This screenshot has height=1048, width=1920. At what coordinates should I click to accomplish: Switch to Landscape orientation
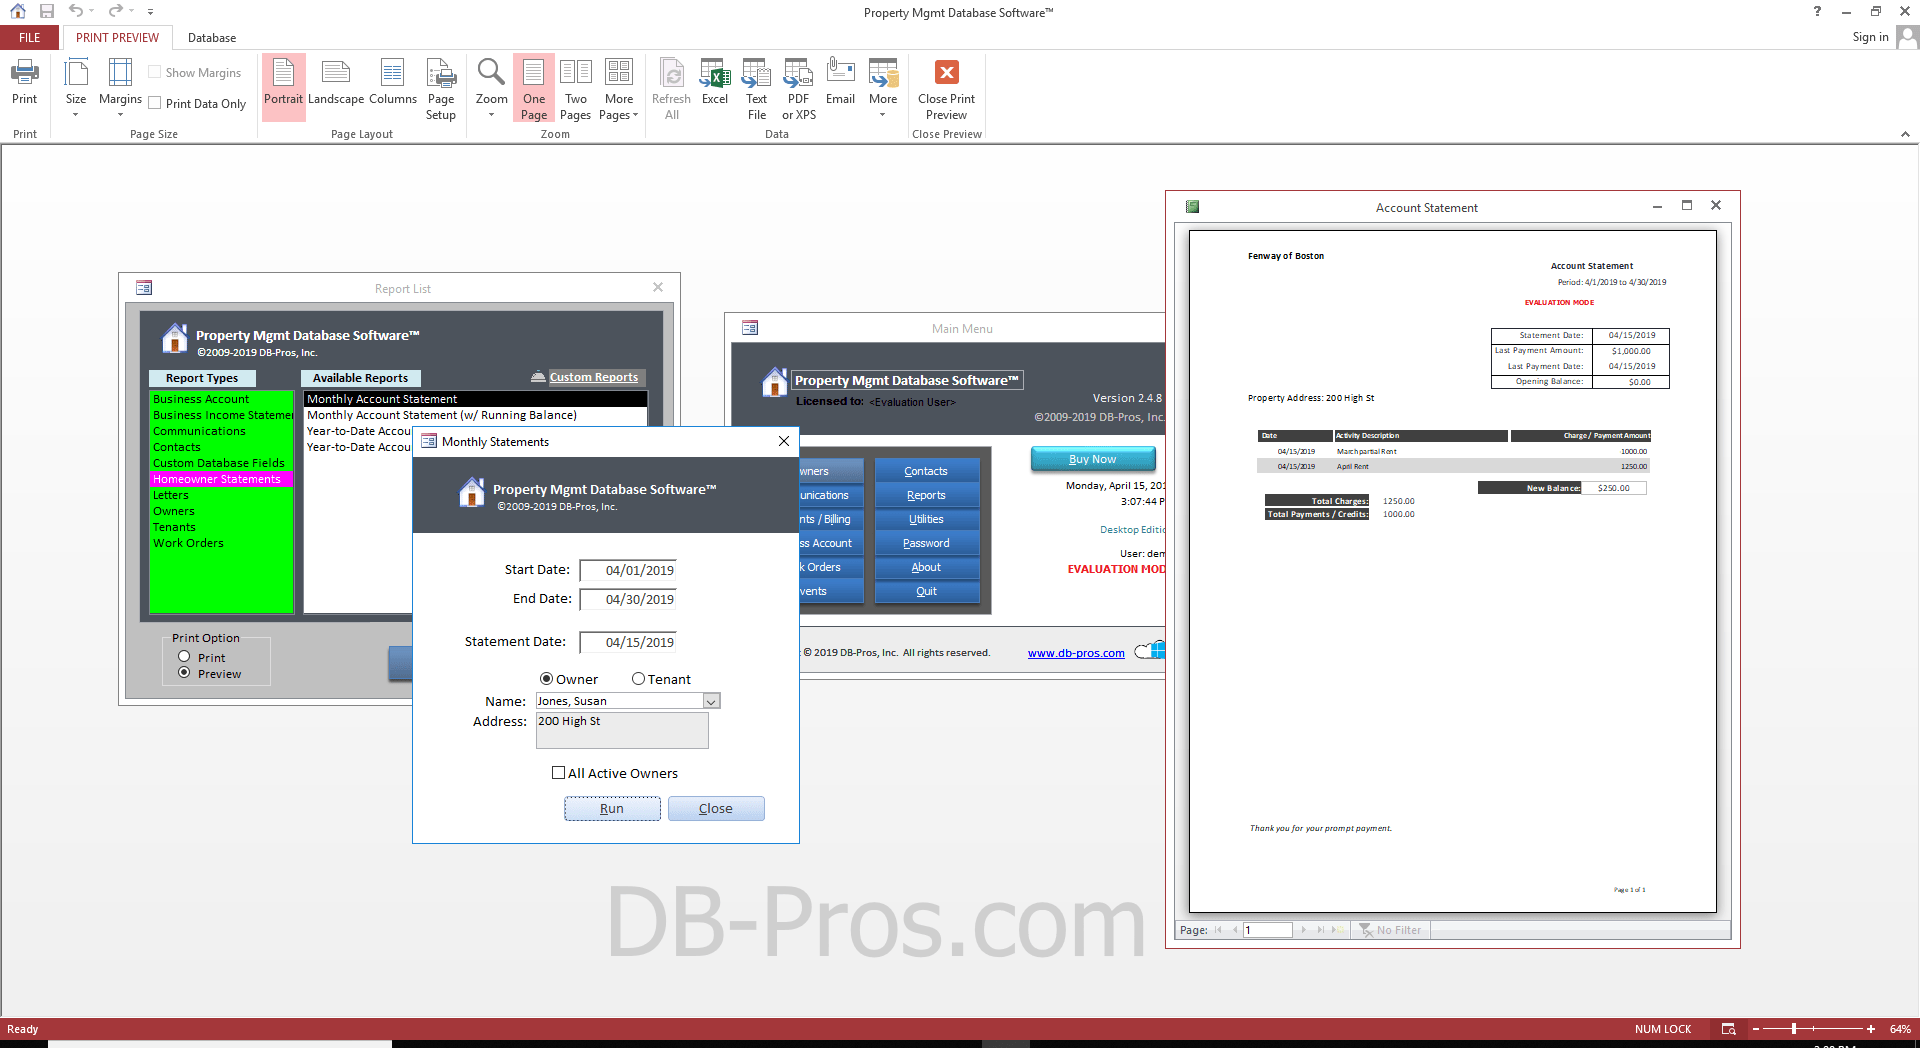336,86
